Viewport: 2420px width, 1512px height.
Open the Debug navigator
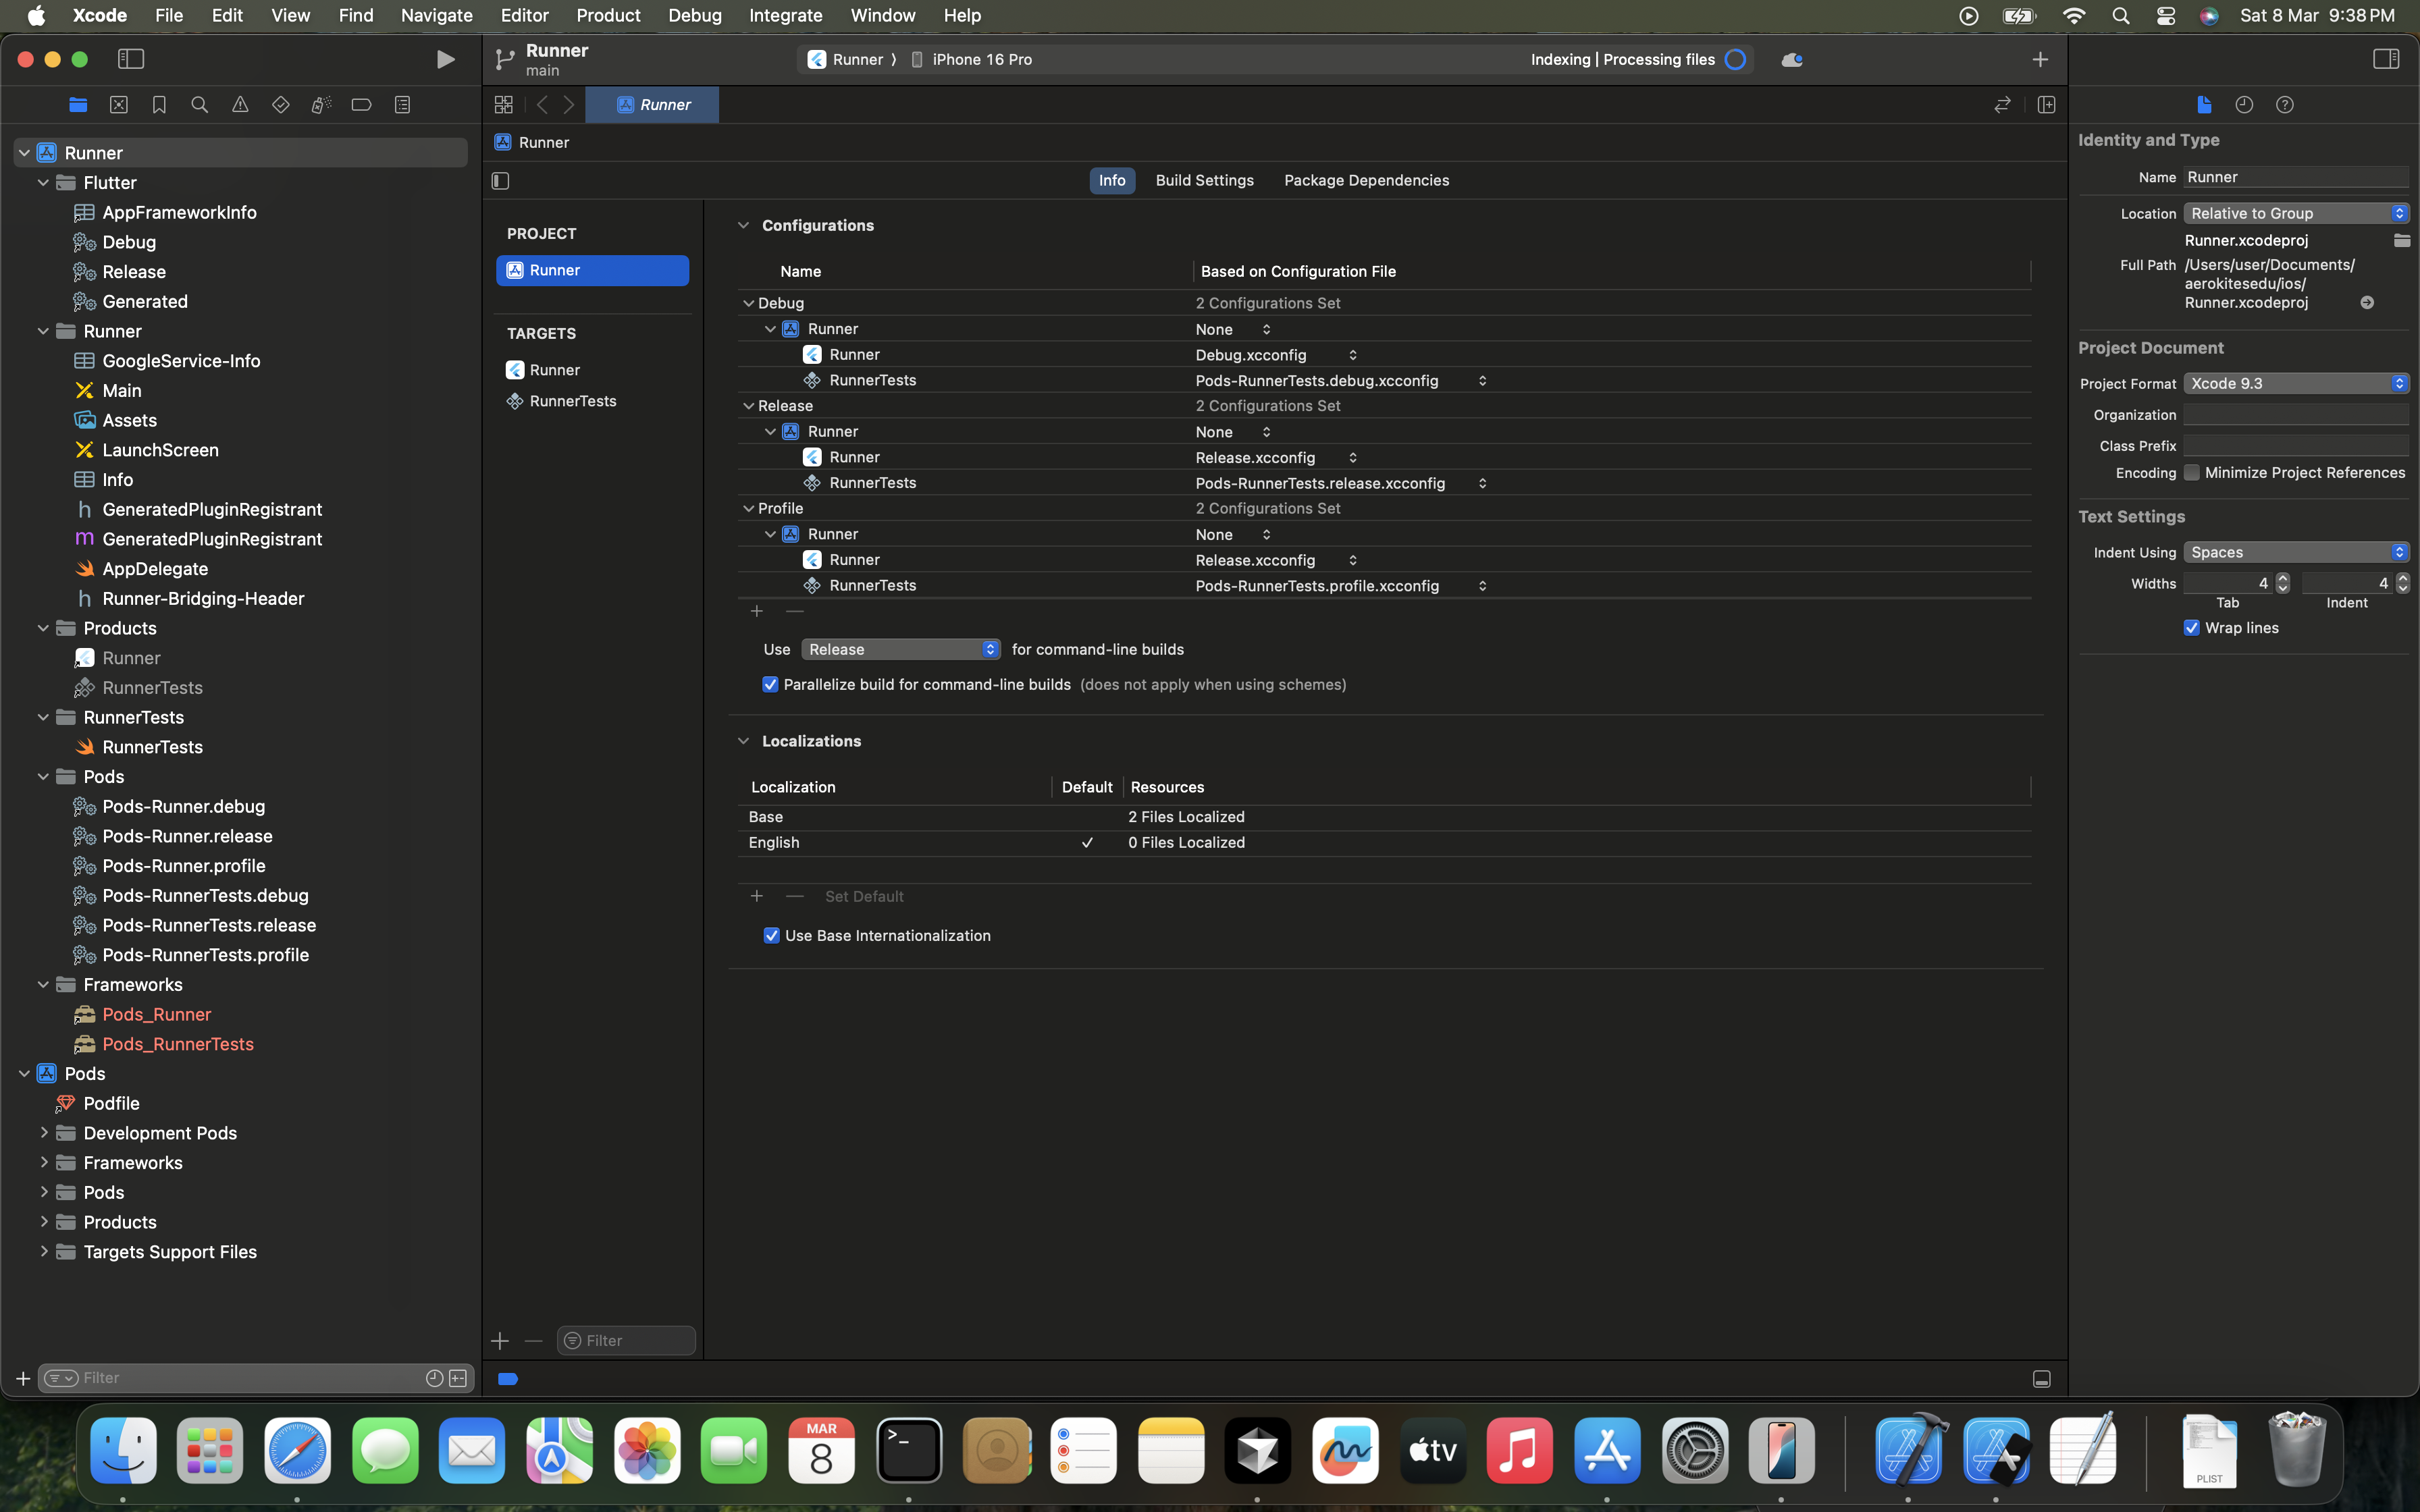[x=321, y=105]
